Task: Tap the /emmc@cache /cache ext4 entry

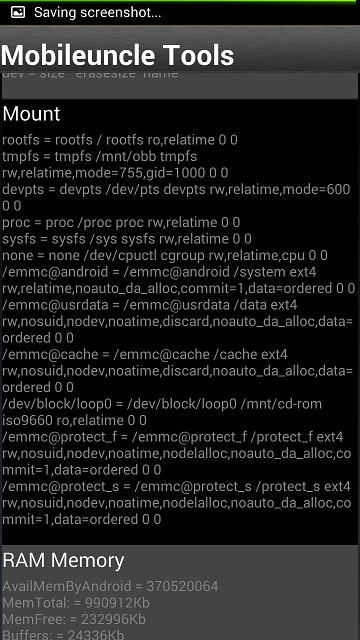Action: (x=178, y=371)
